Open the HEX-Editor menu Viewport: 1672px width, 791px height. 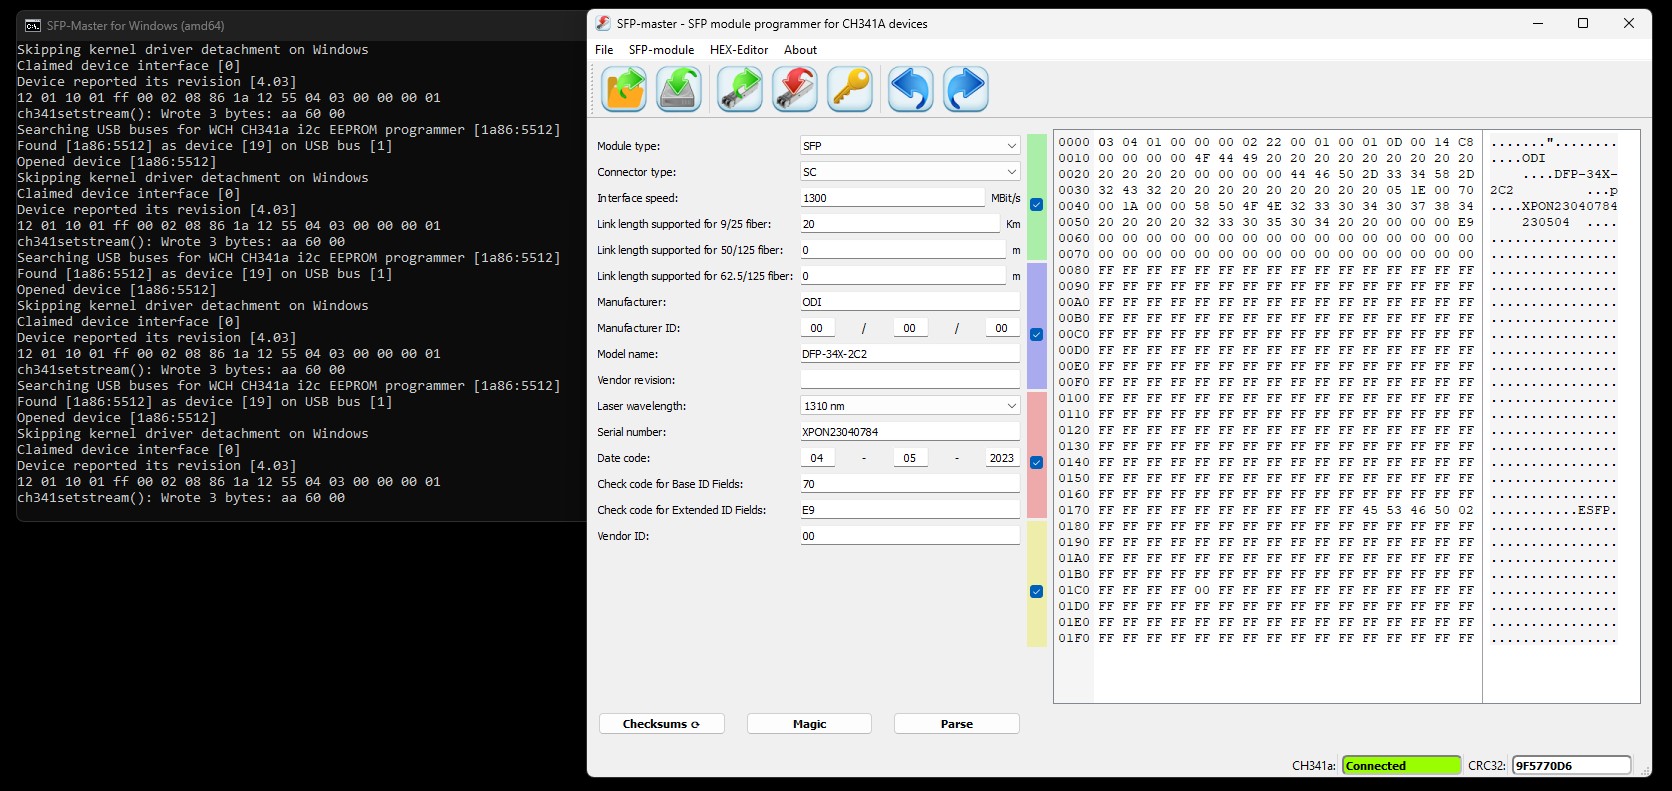[739, 50]
